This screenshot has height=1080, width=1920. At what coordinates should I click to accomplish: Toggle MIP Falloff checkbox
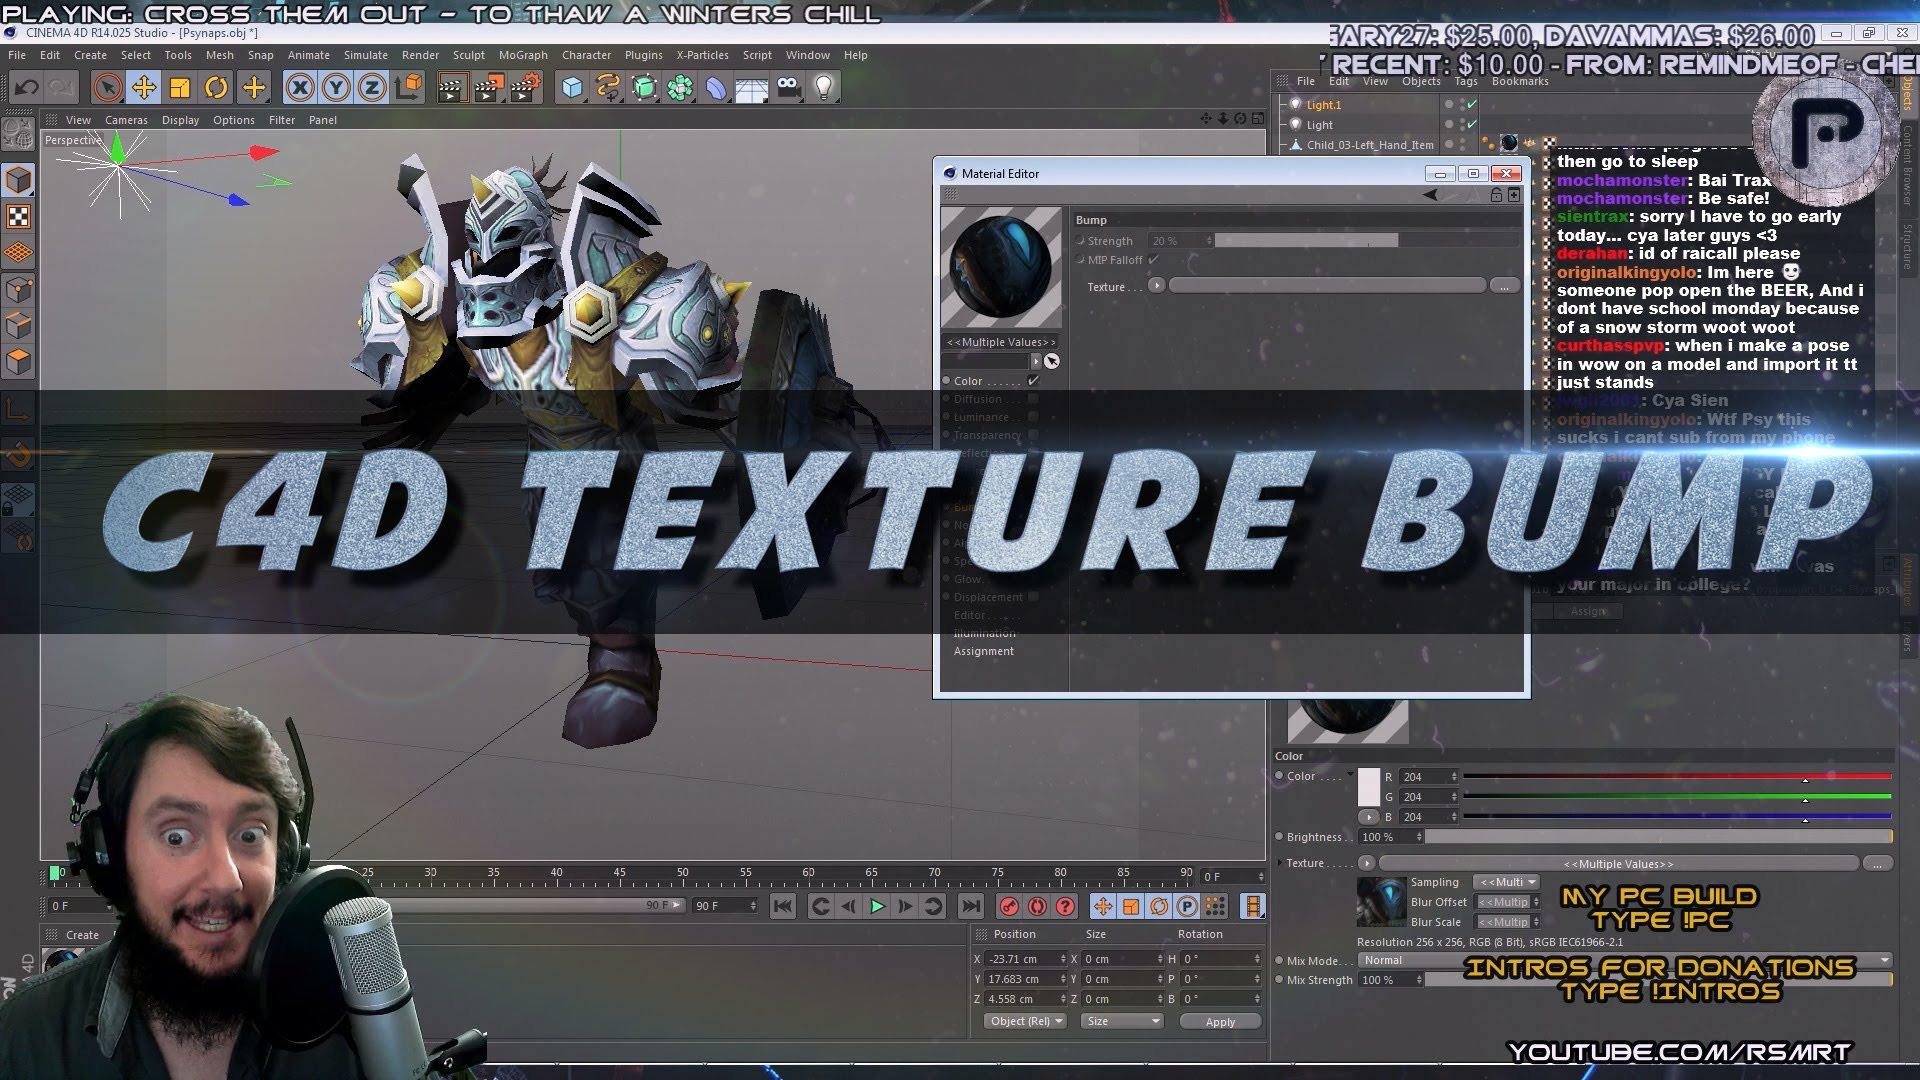click(x=1153, y=260)
